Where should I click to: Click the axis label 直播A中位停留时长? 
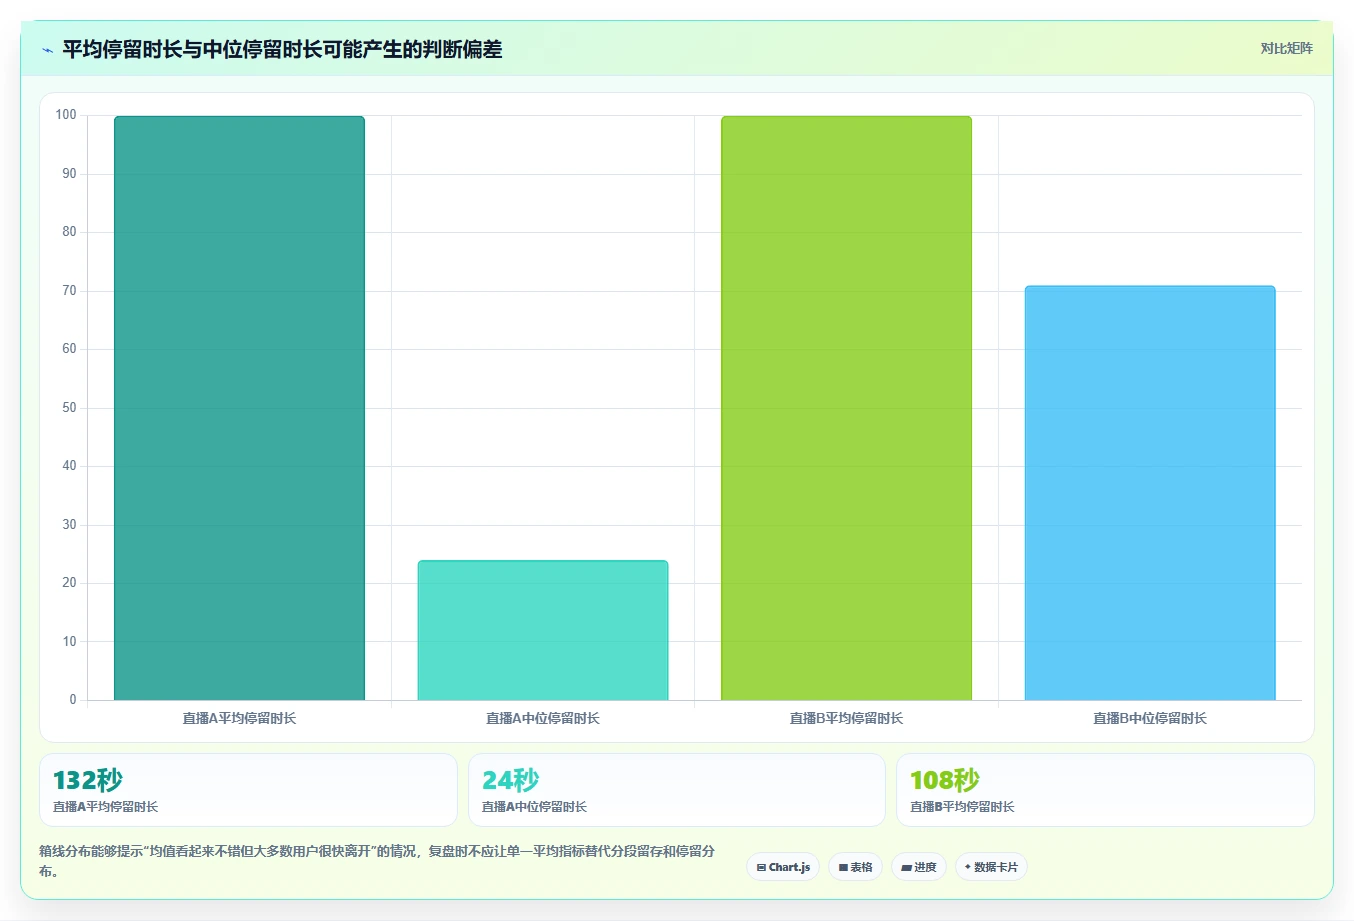coord(543,718)
